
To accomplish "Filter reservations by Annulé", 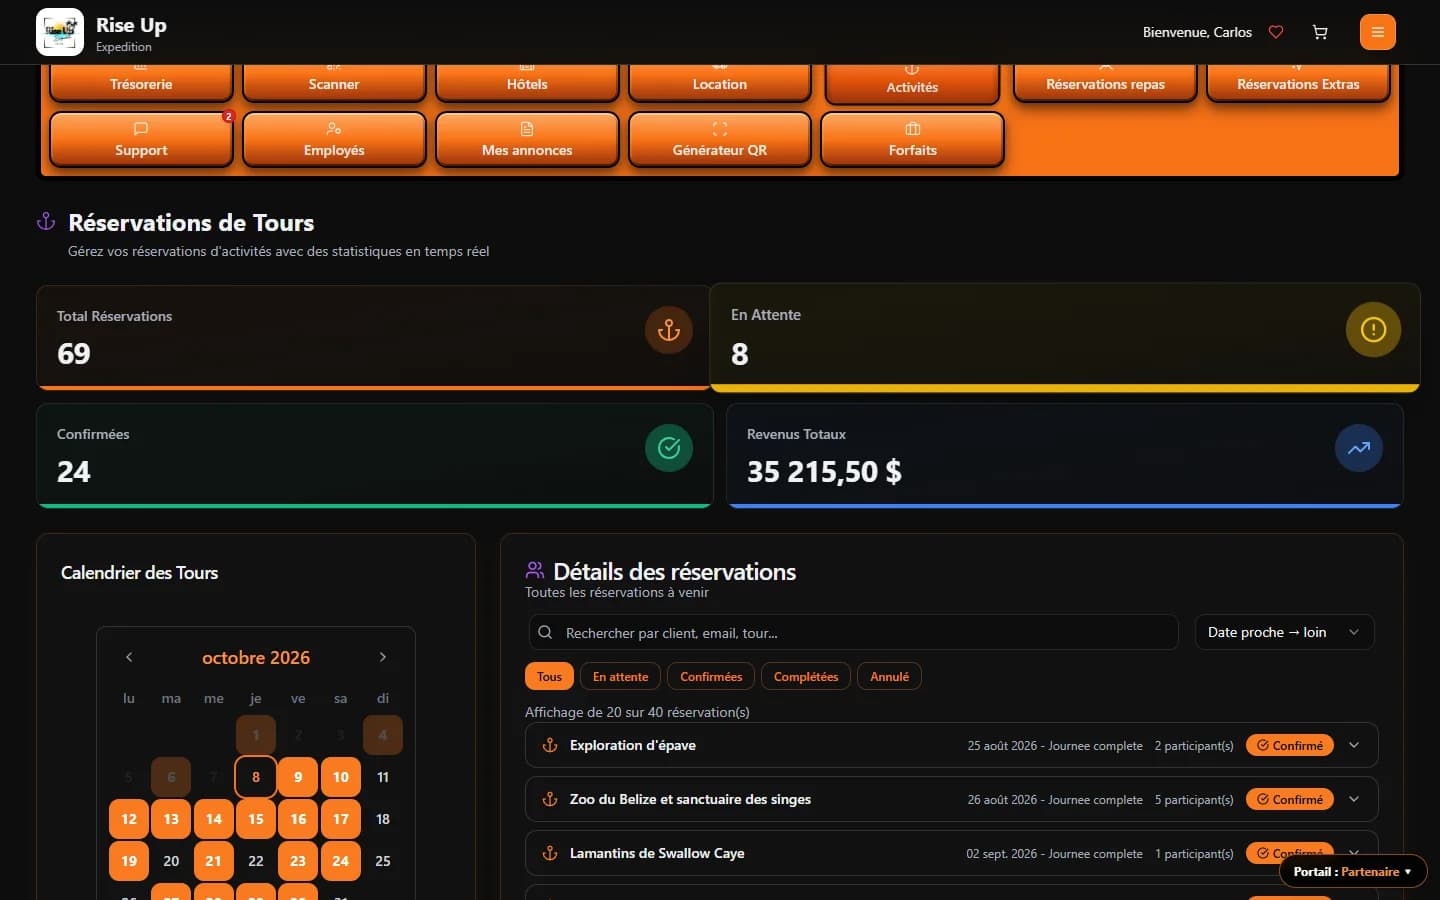I will (889, 677).
